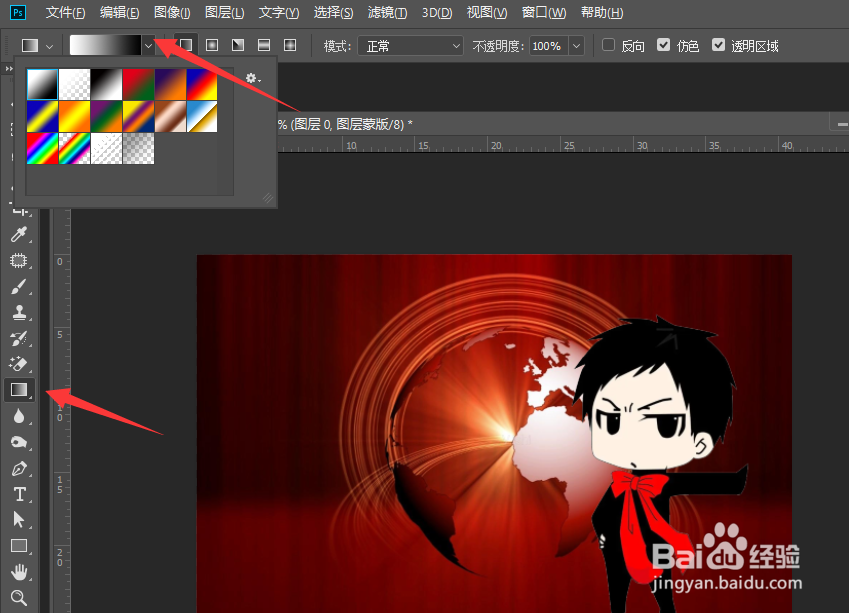
Task: Enable the 反向 reverse checkbox
Action: (608, 45)
